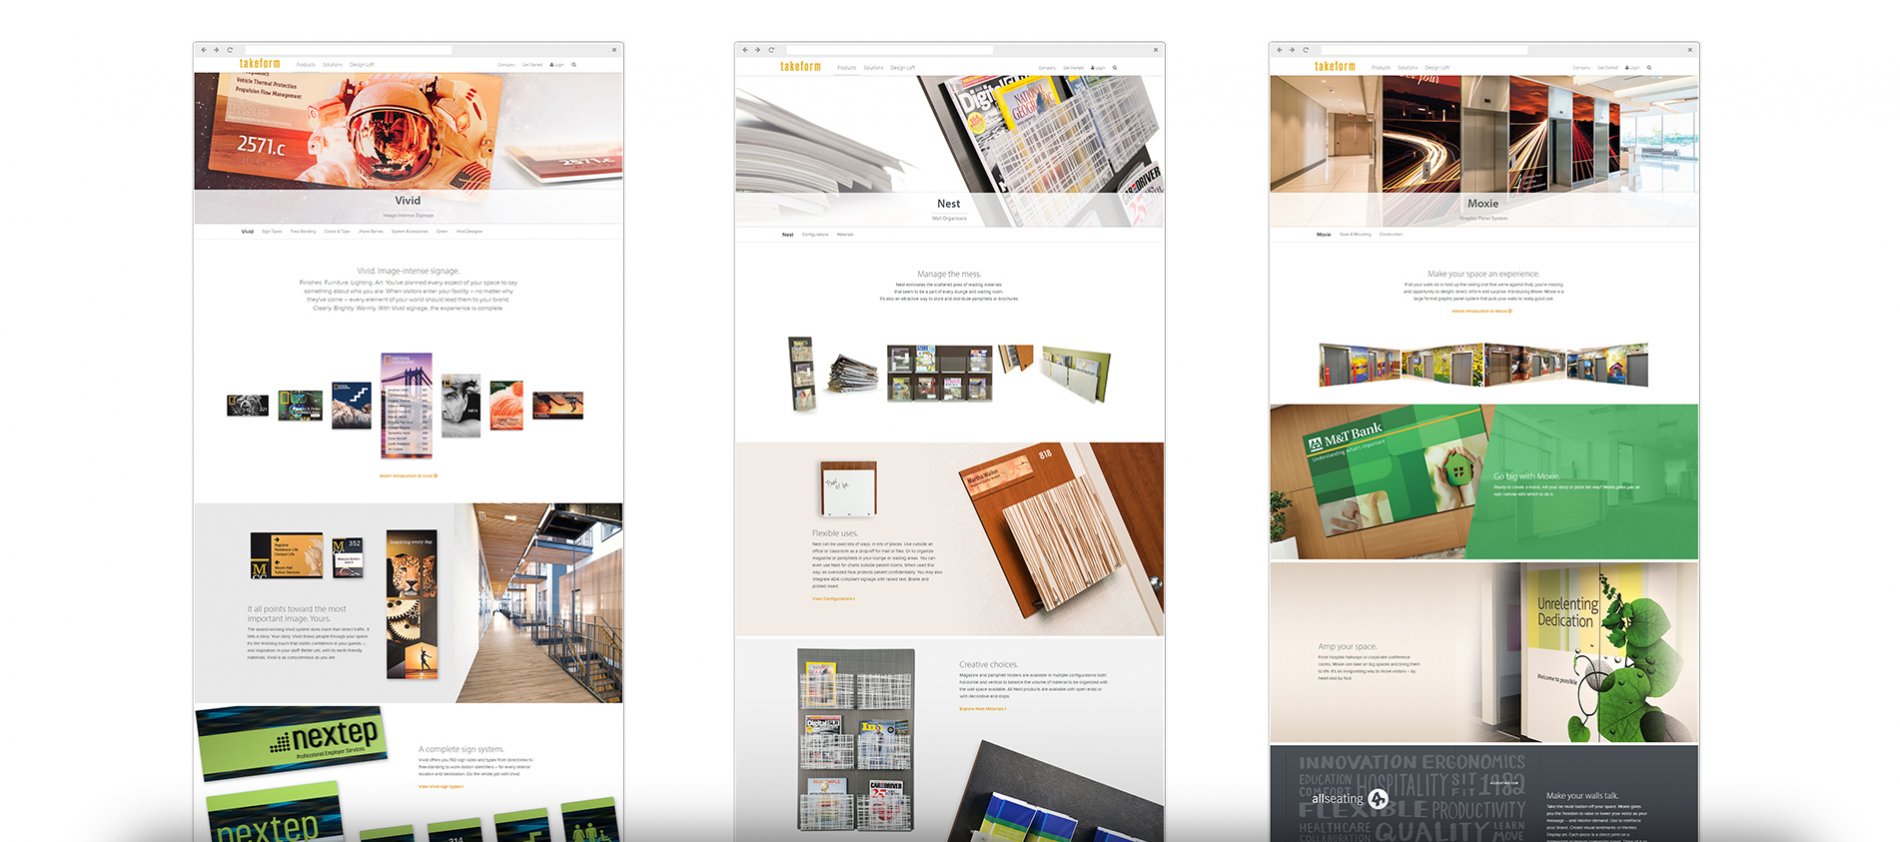Open Products menu in the Nest window
The width and height of the screenshot is (1900, 842).
[x=847, y=68]
